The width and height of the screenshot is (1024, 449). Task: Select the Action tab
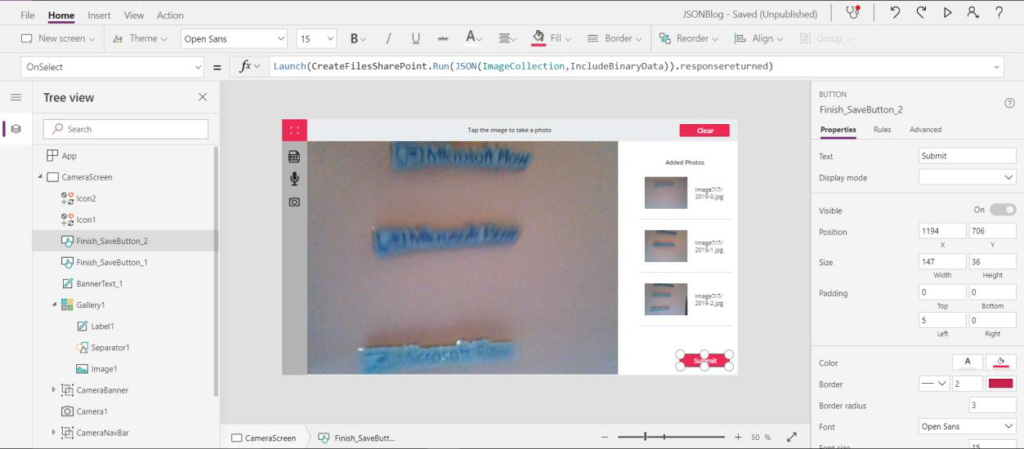click(170, 15)
